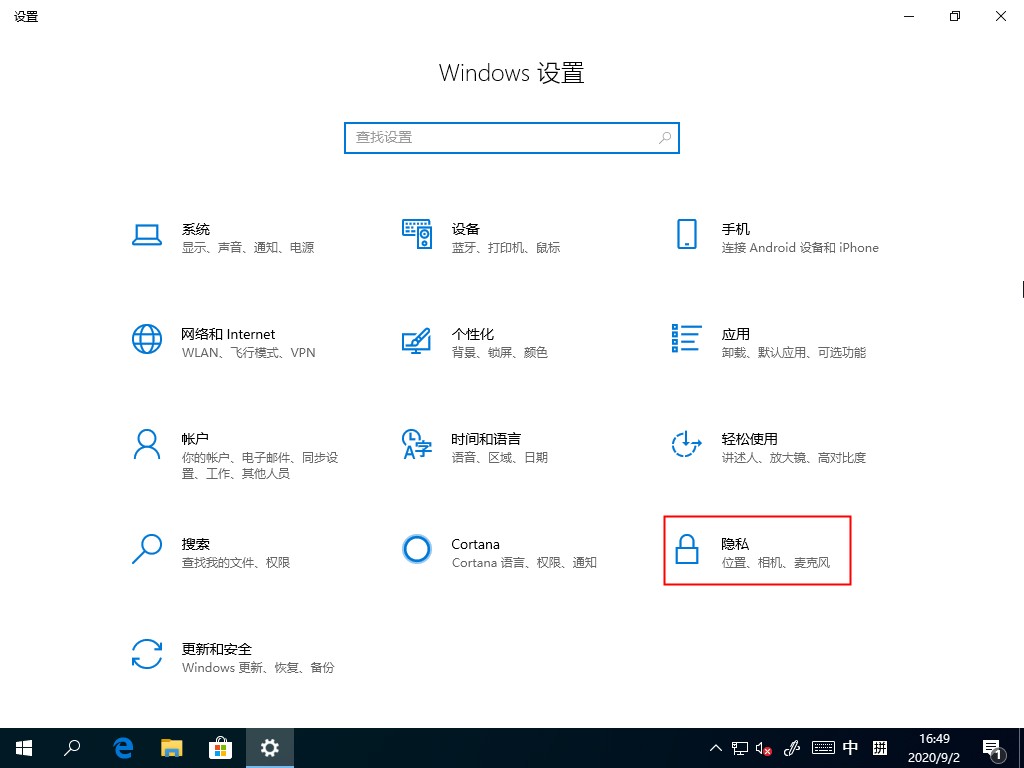This screenshot has width=1024, height=768.
Task: Launch Microsoft Edge from the taskbar
Action: pos(122,747)
